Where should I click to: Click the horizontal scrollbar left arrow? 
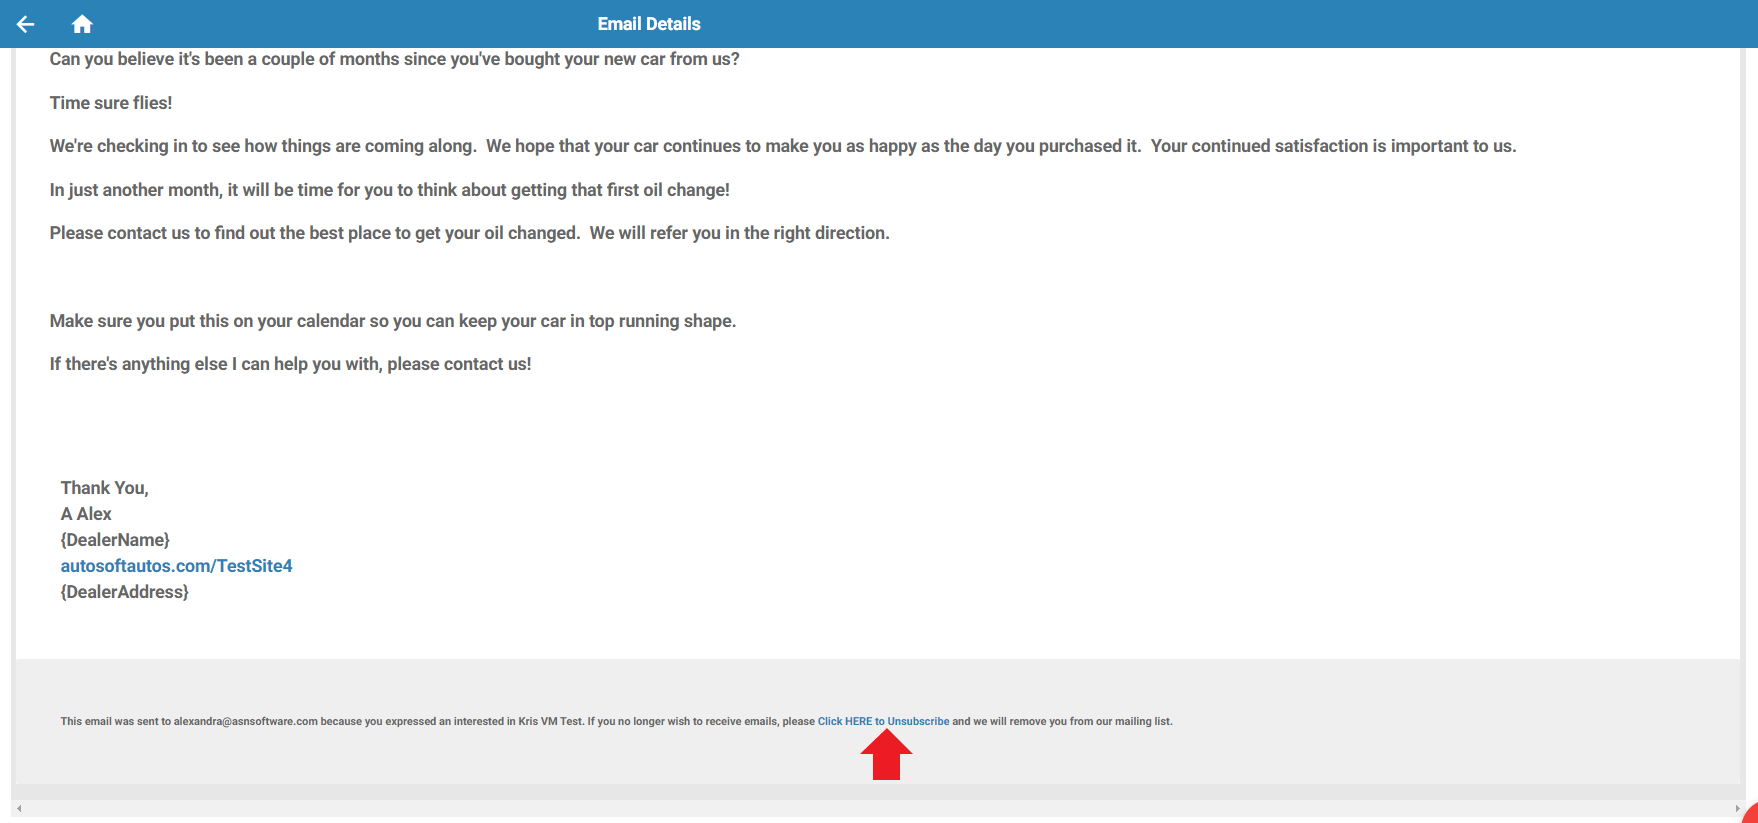[19, 808]
